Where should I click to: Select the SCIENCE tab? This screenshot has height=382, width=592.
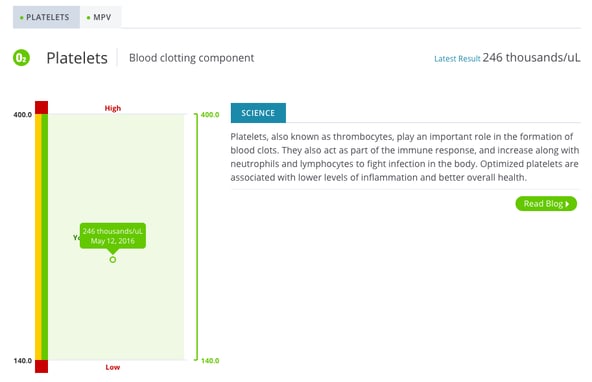tap(258, 113)
